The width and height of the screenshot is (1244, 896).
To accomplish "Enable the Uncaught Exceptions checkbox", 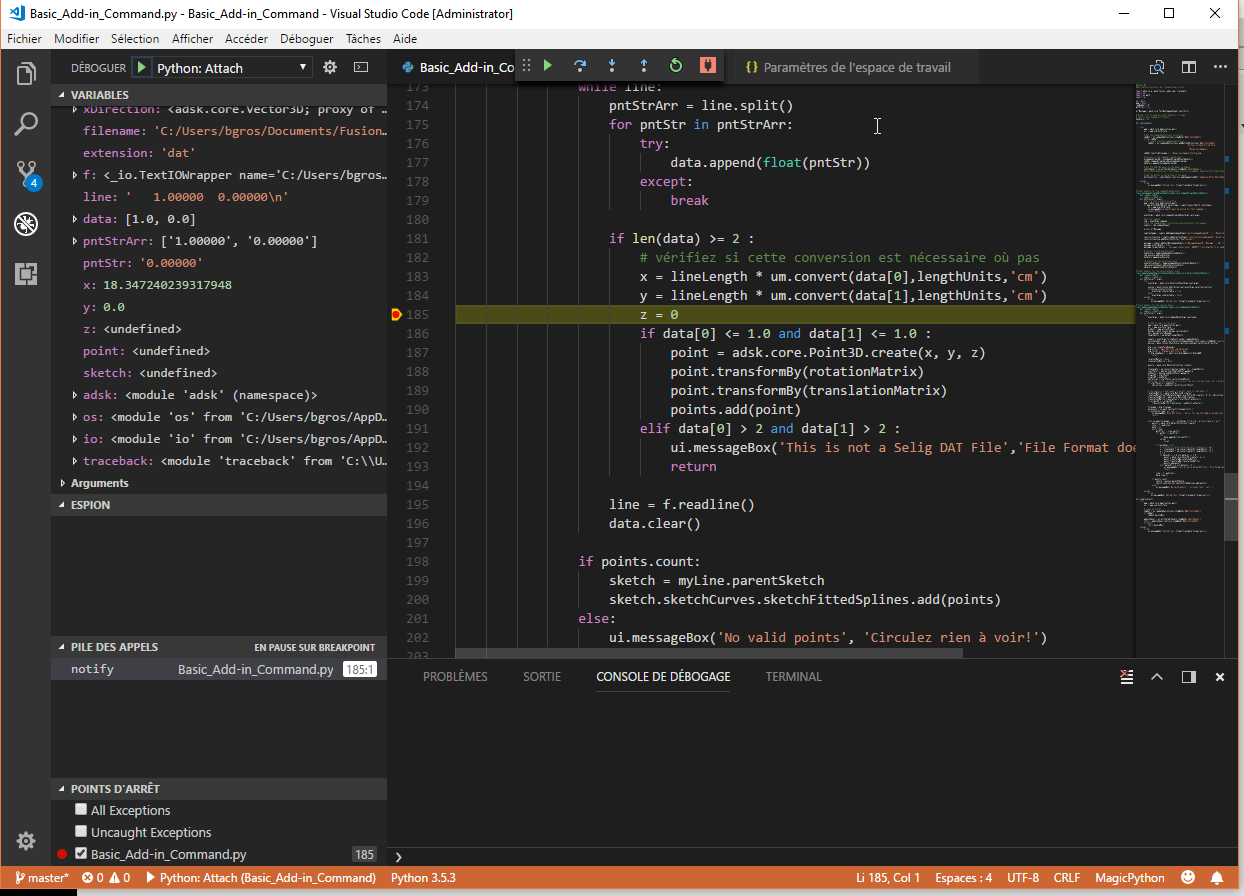I will [81, 831].
